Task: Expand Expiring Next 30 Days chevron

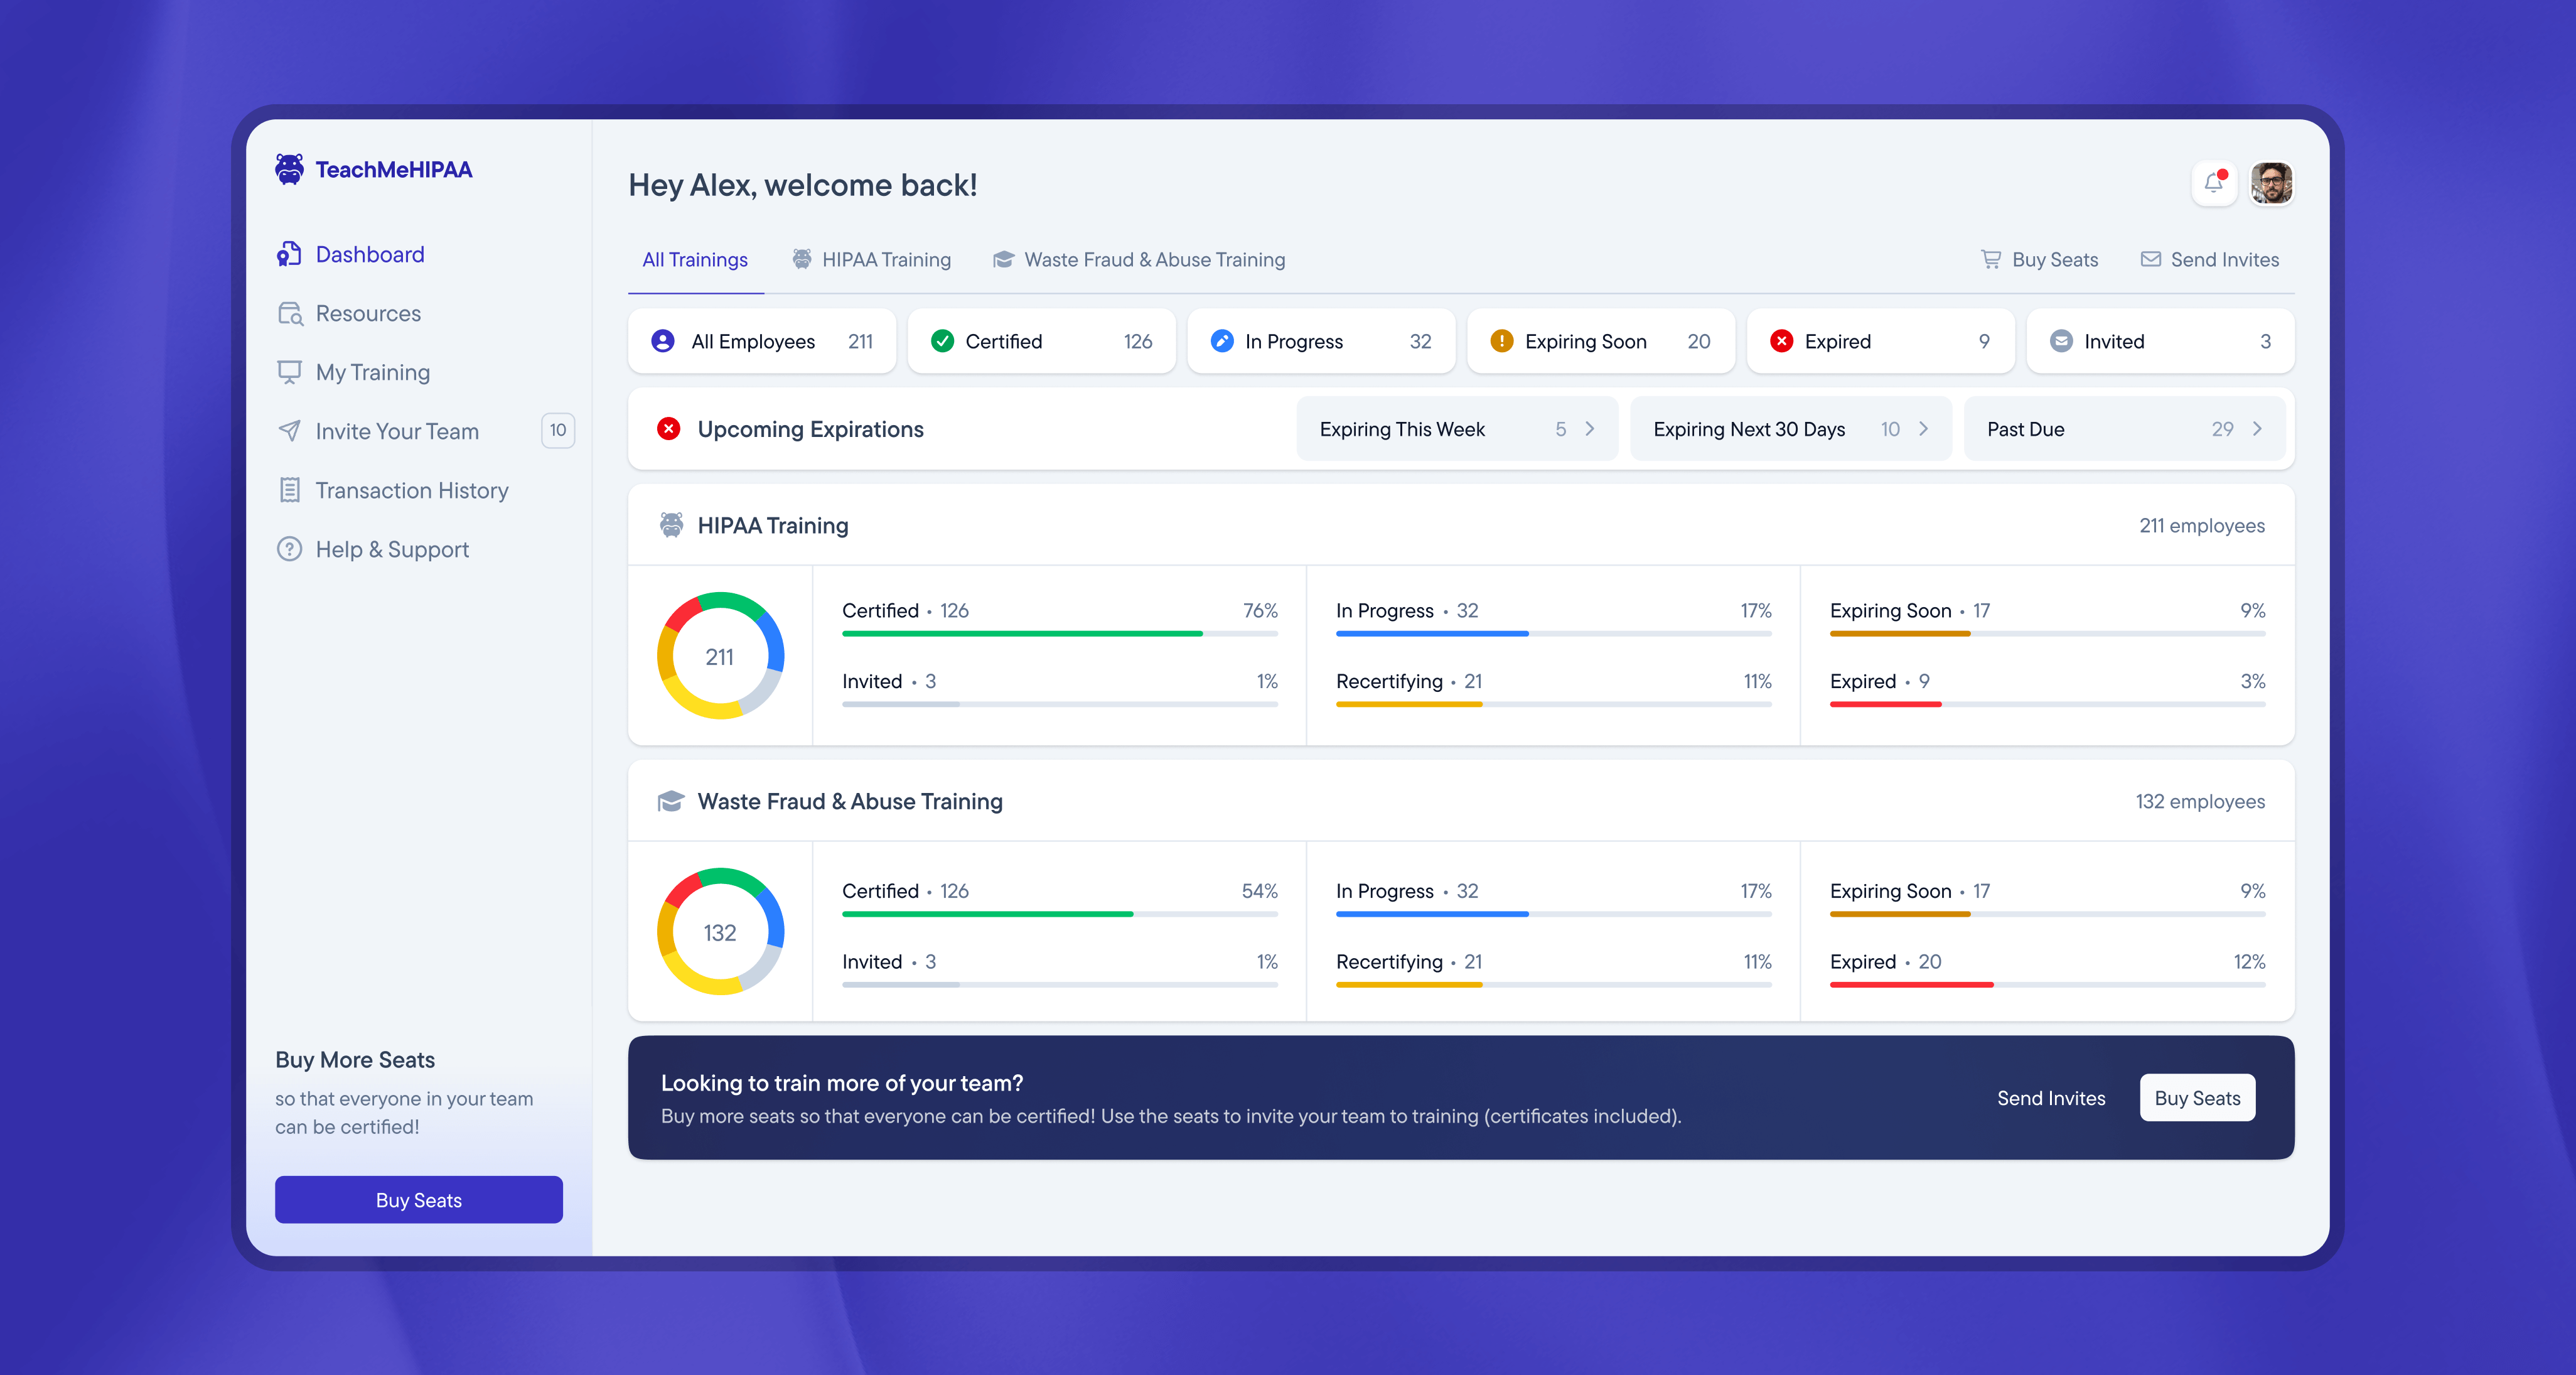Action: [1923, 429]
